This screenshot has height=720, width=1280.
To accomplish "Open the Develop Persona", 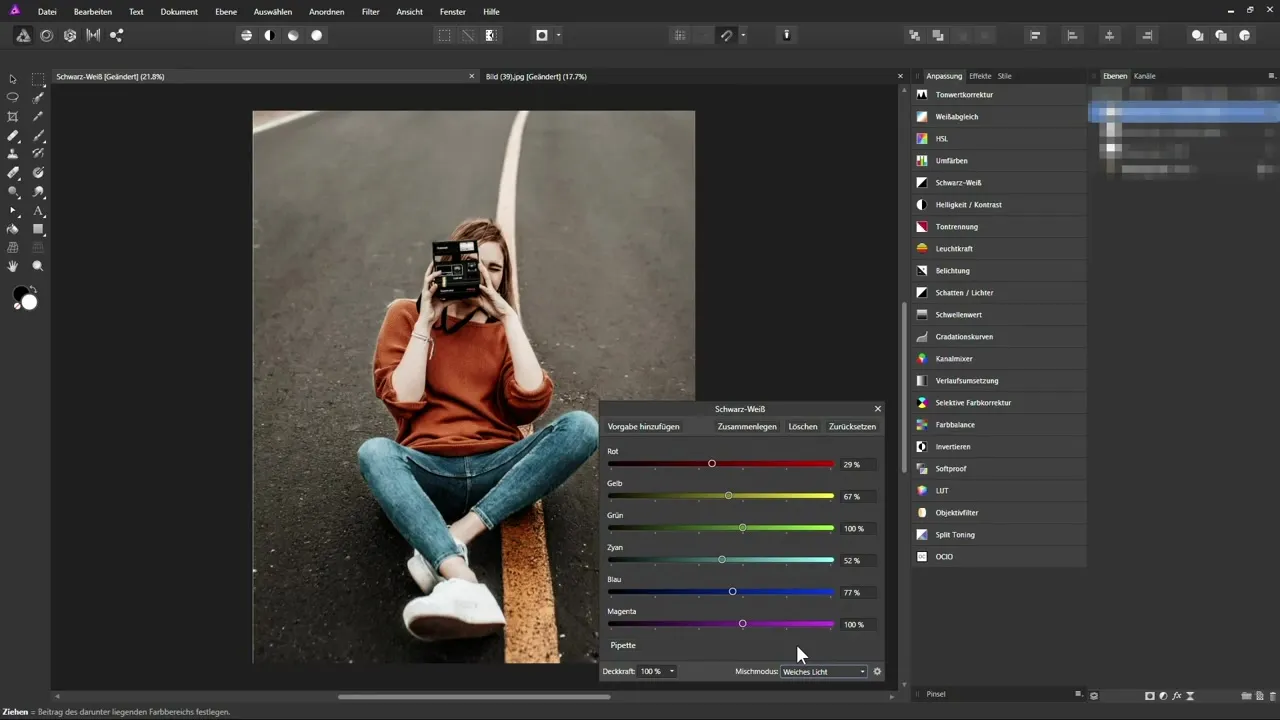I will tap(70, 35).
